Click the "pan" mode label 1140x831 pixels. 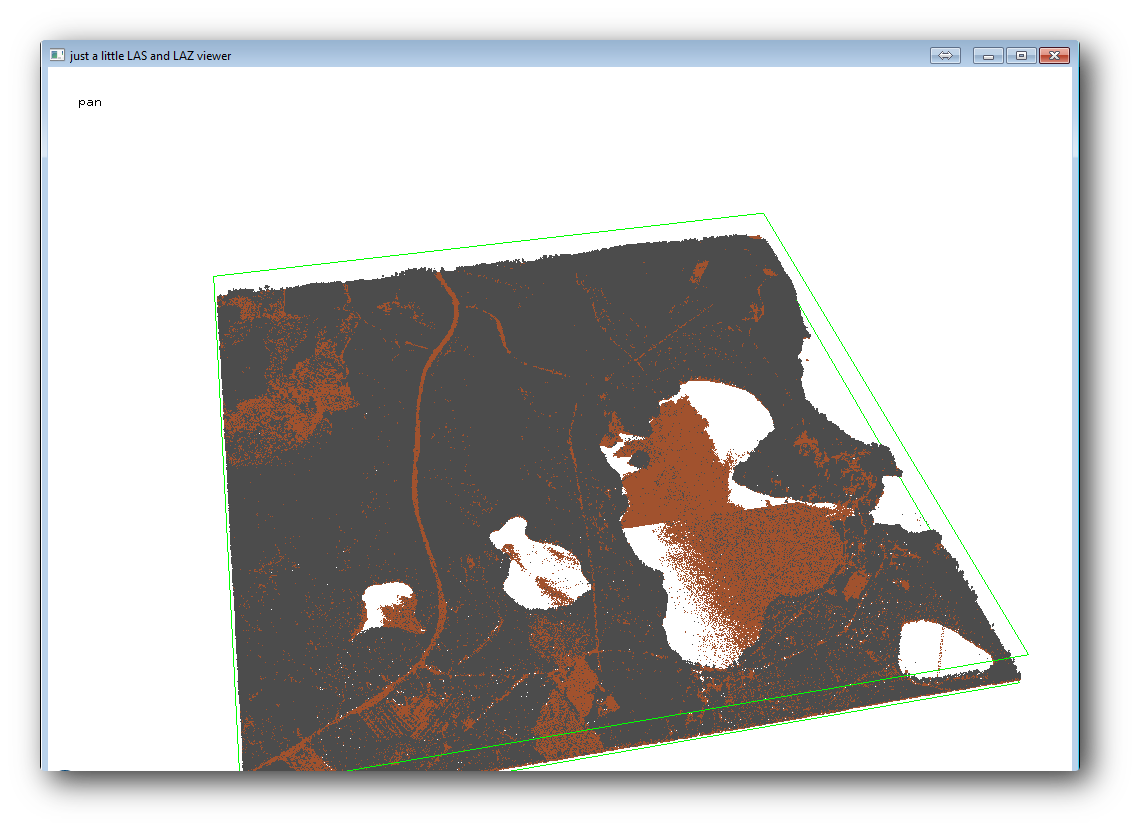(90, 102)
